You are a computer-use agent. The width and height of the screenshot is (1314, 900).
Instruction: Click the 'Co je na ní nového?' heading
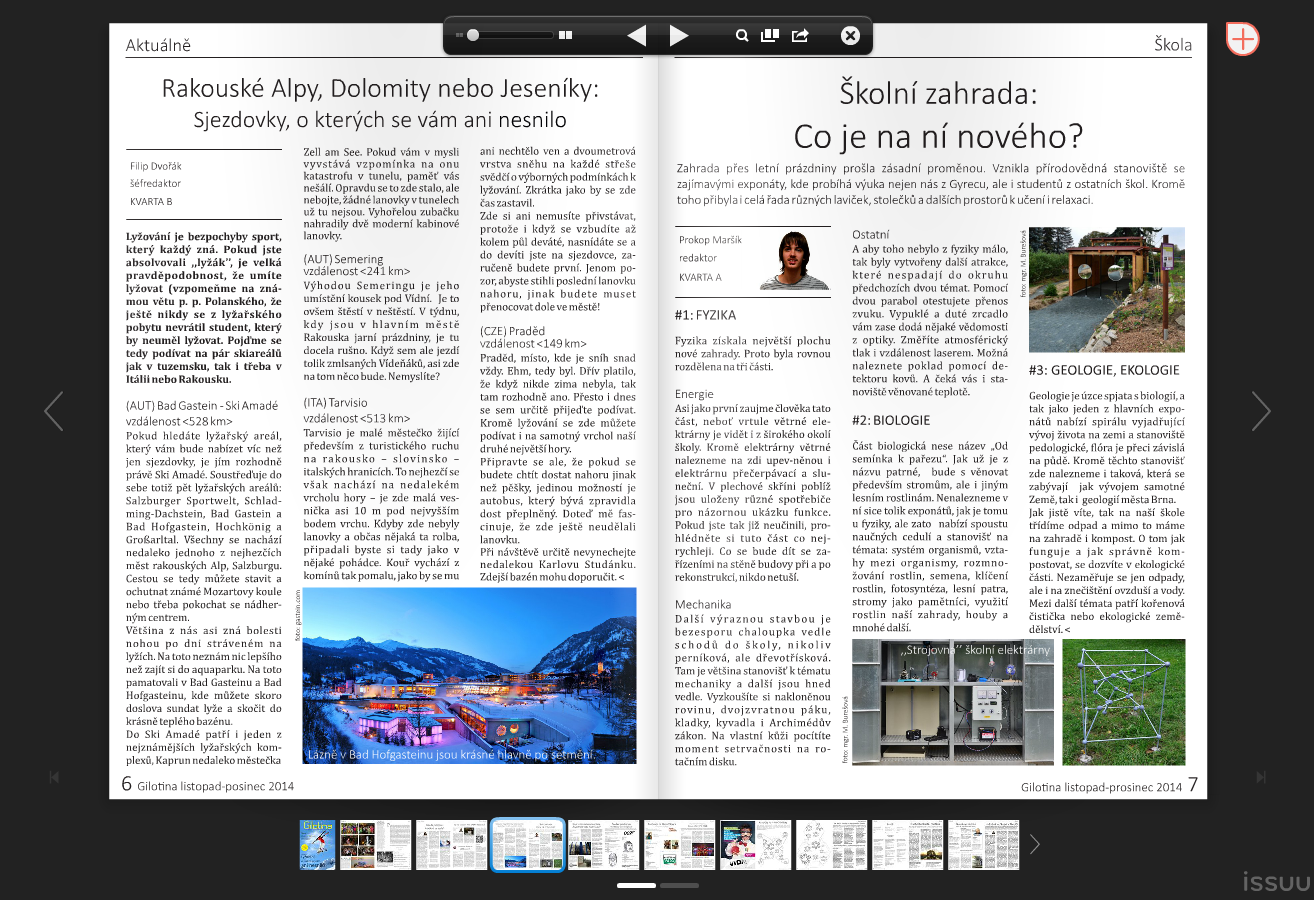938,135
